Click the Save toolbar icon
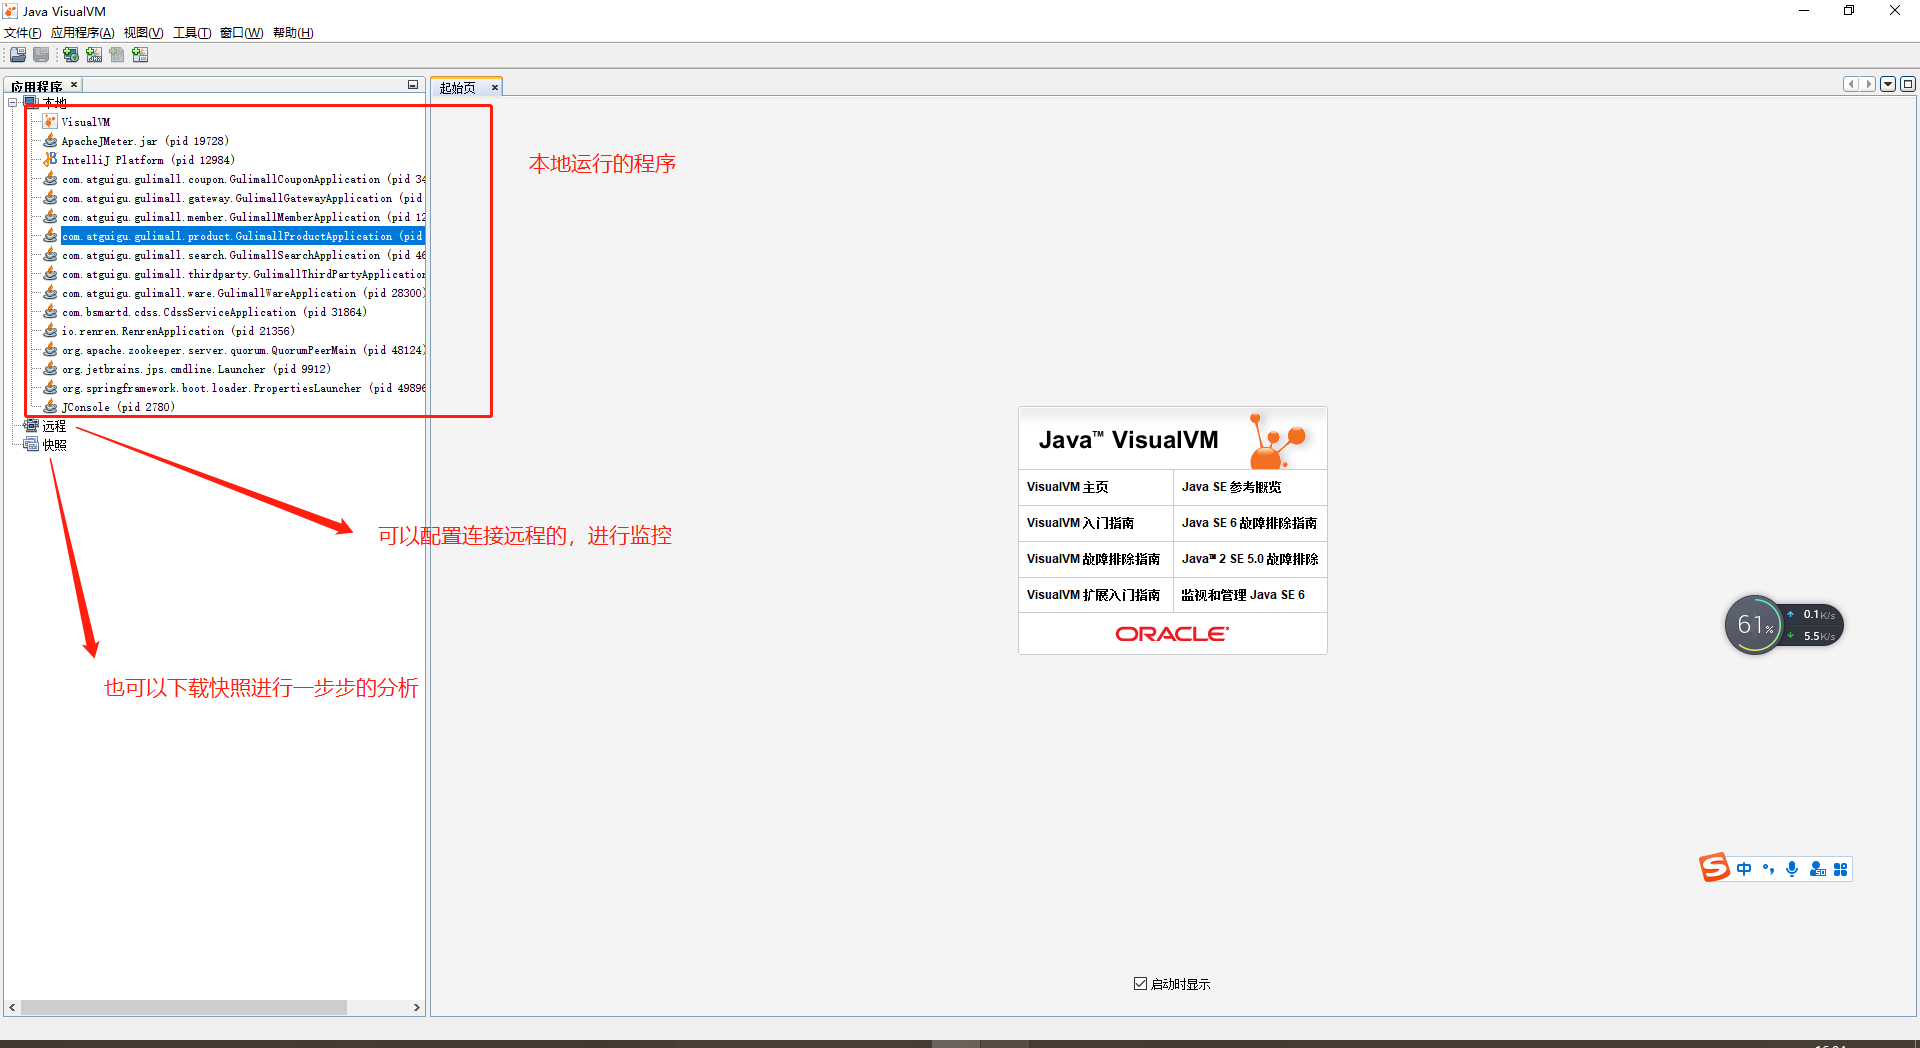The height and width of the screenshot is (1048, 1920). pos(40,55)
